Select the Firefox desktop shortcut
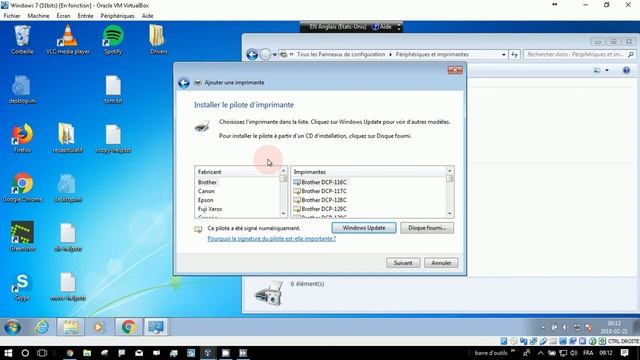Viewport: 640px width, 360px height. pos(22,138)
